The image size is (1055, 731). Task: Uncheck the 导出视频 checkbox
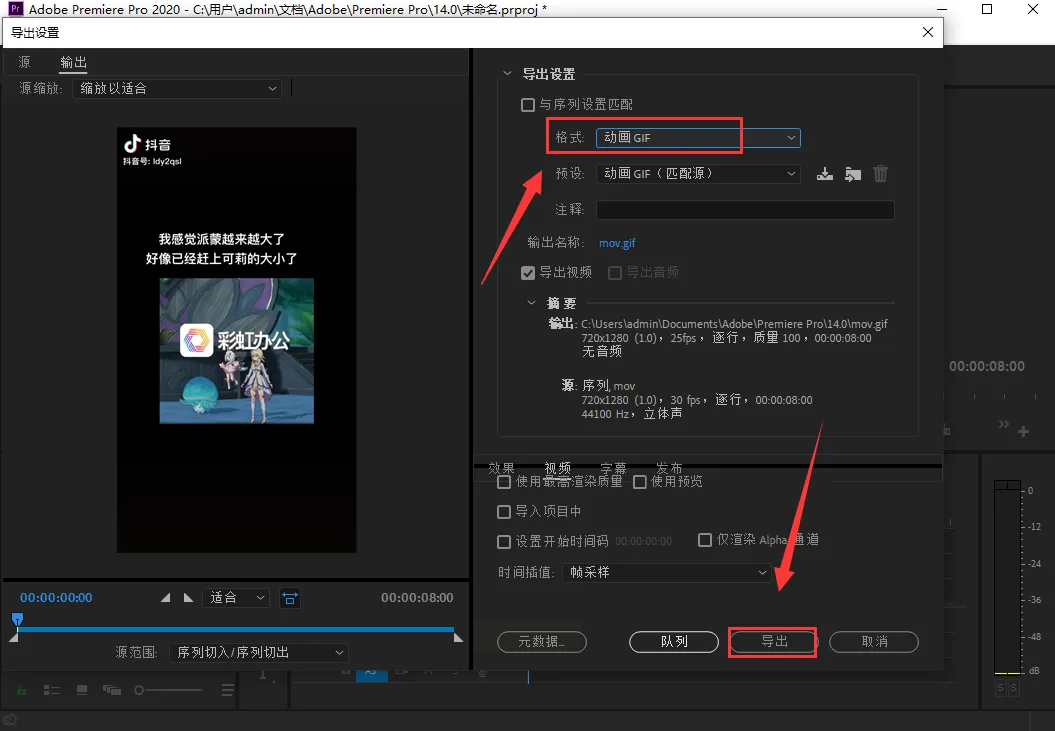(x=528, y=272)
